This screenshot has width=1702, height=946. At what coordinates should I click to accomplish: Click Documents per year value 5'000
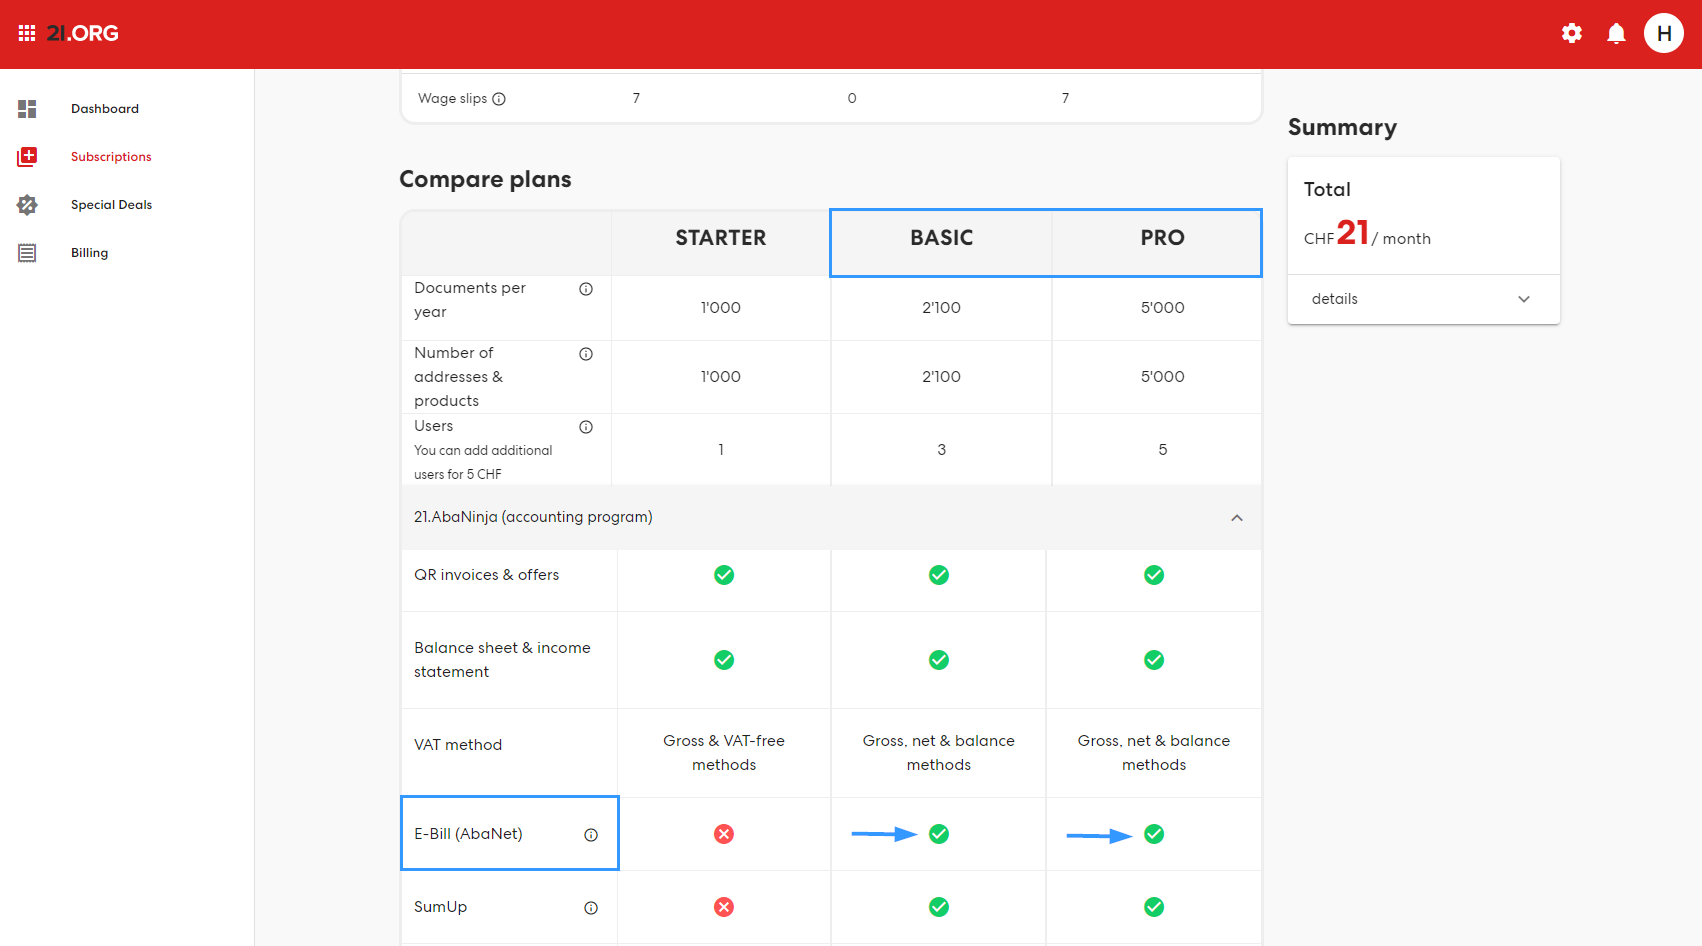pyautogui.click(x=1162, y=308)
